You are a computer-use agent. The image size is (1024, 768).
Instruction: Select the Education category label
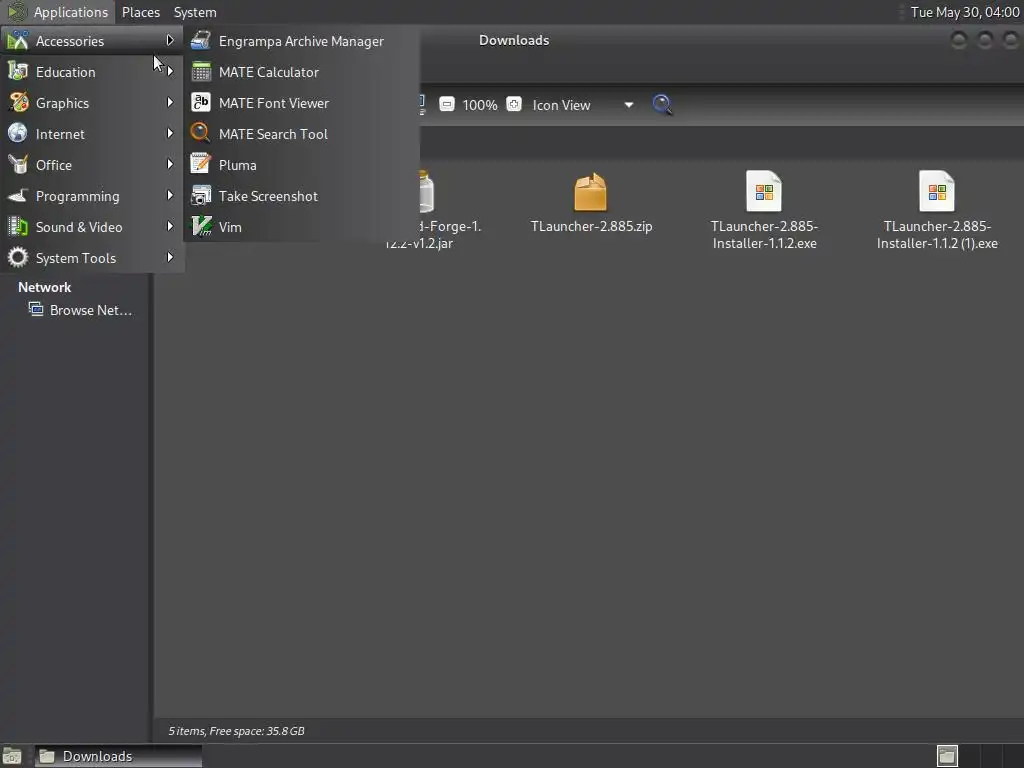coord(65,72)
